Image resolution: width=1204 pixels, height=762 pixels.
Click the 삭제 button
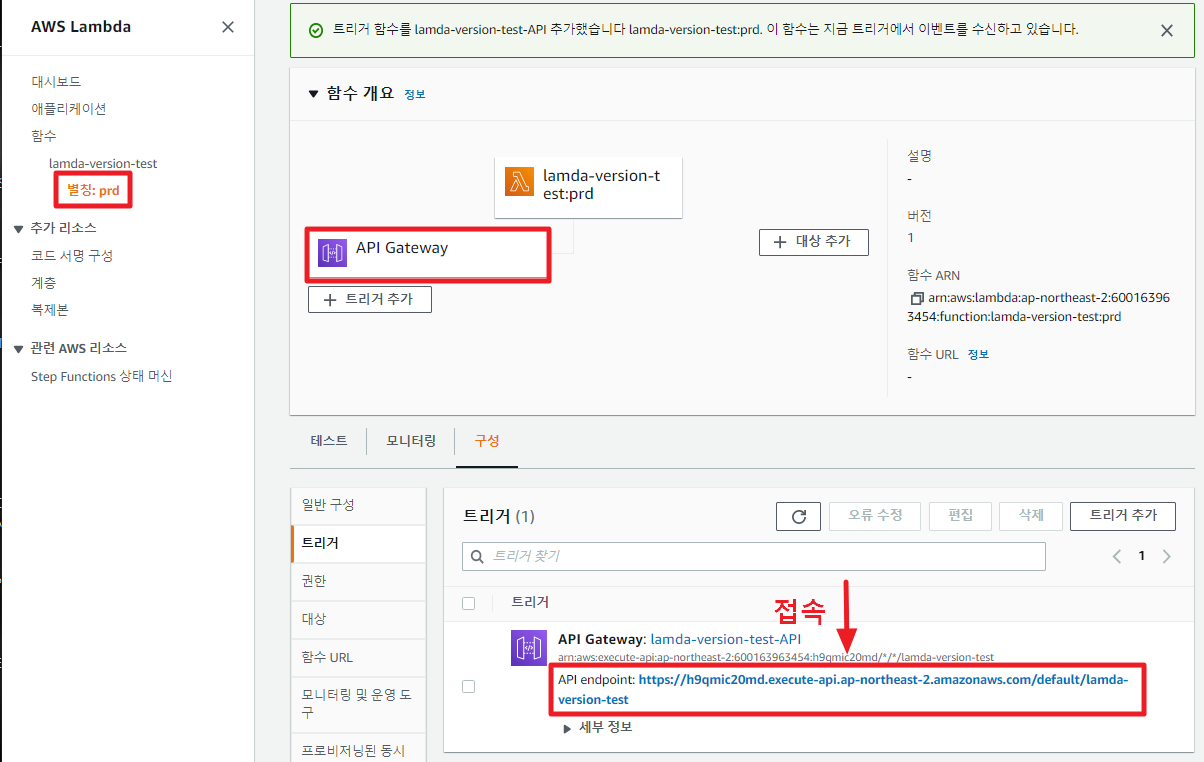[1031, 515]
